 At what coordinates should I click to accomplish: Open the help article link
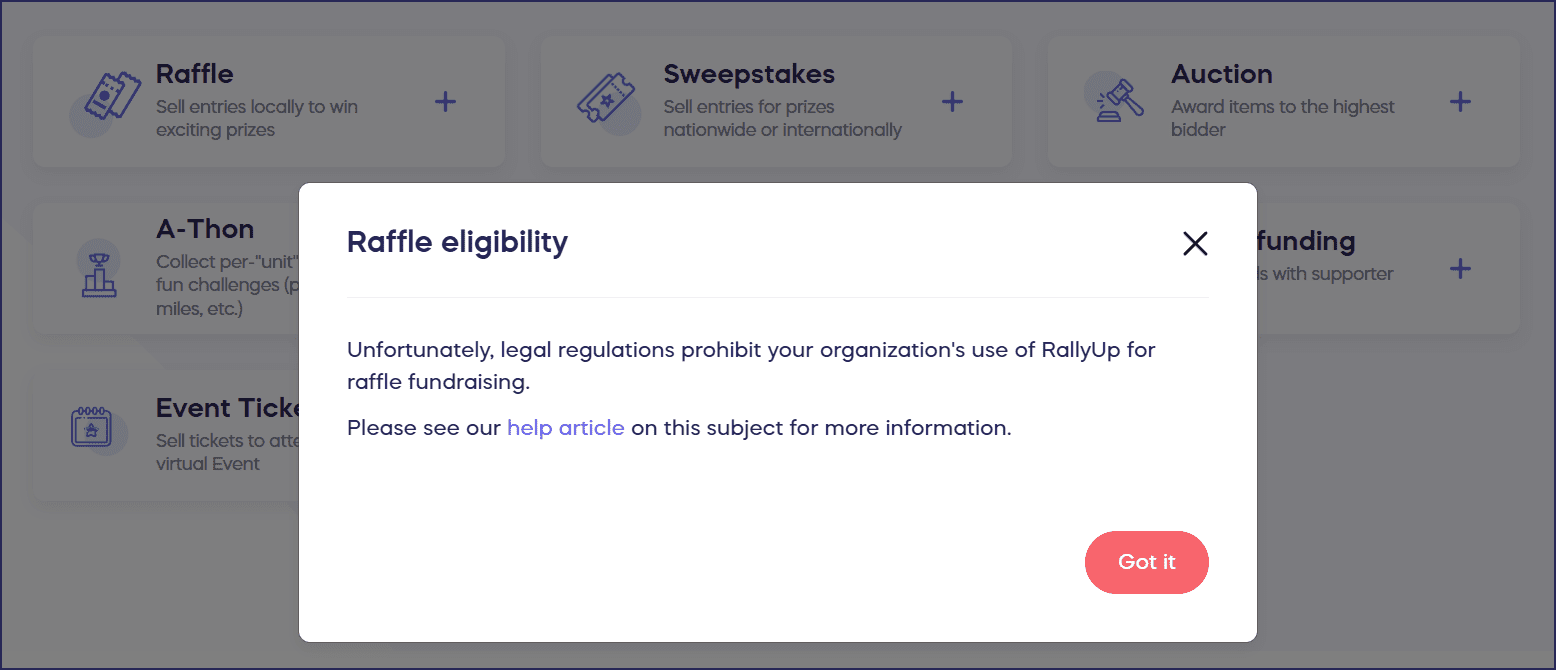[x=565, y=428]
